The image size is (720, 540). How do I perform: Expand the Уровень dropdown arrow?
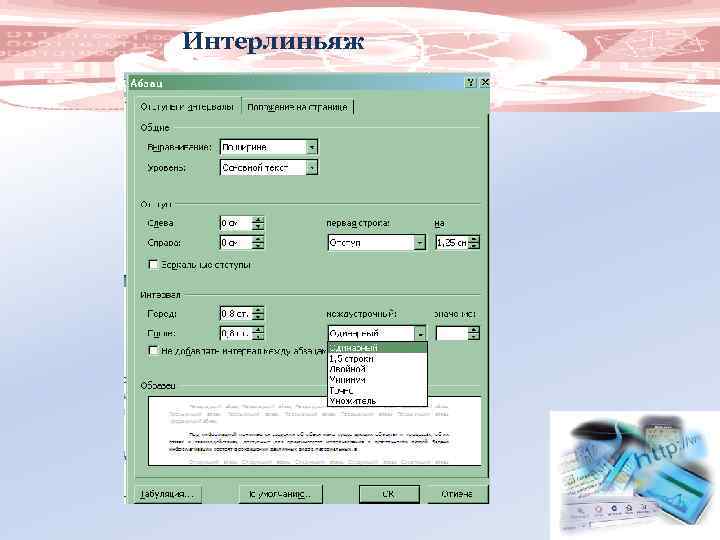click(x=311, y=168)
